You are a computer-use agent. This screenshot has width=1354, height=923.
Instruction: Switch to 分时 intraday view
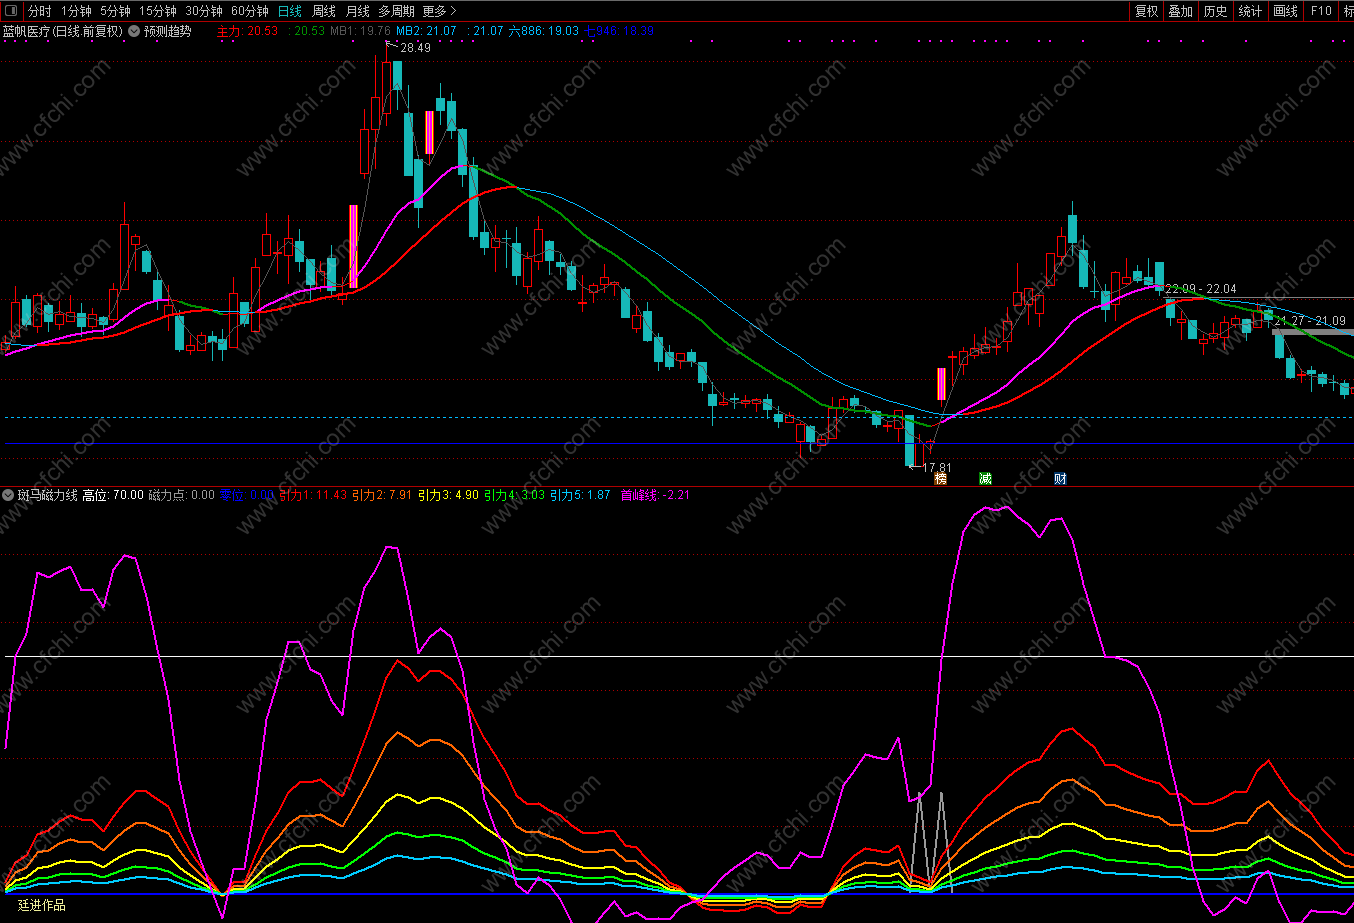pyautogui.click(x=40, y=11)
